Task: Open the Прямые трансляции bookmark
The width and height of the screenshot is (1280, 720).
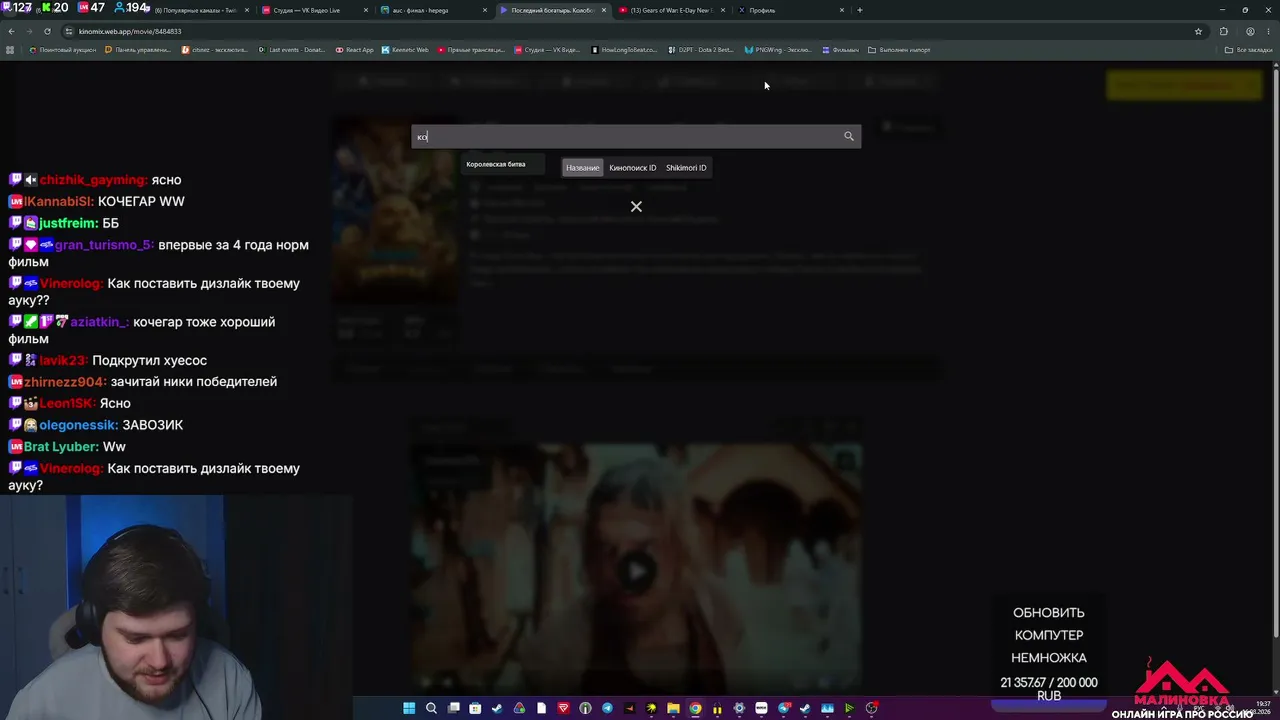Action: click(x=471, y=50)
